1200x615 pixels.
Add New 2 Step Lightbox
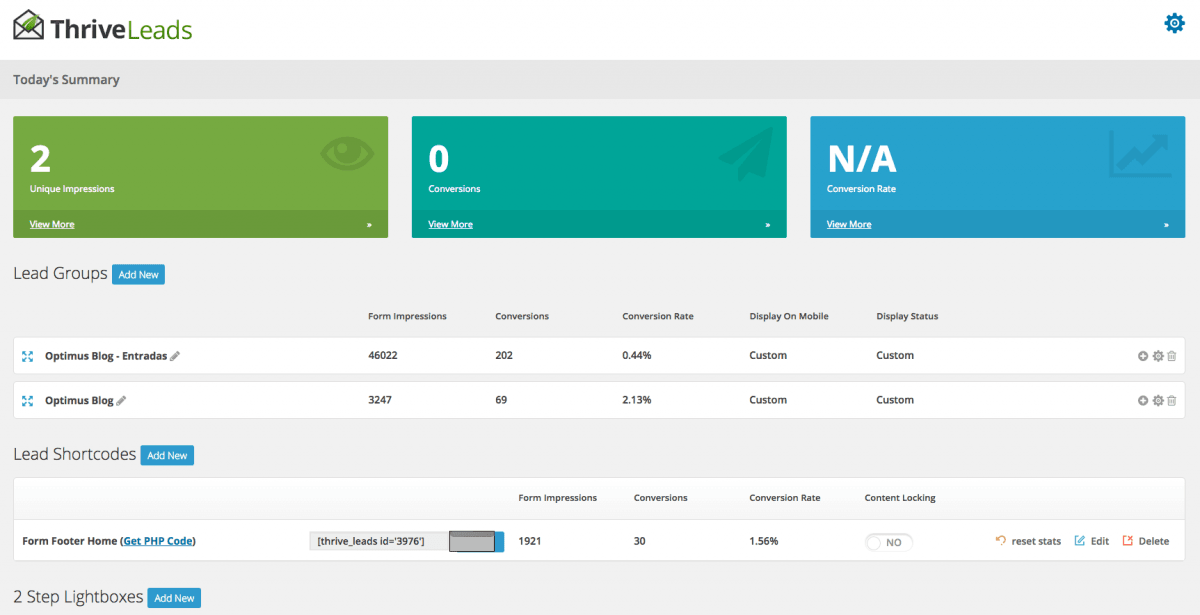click(x=174, y=598)
